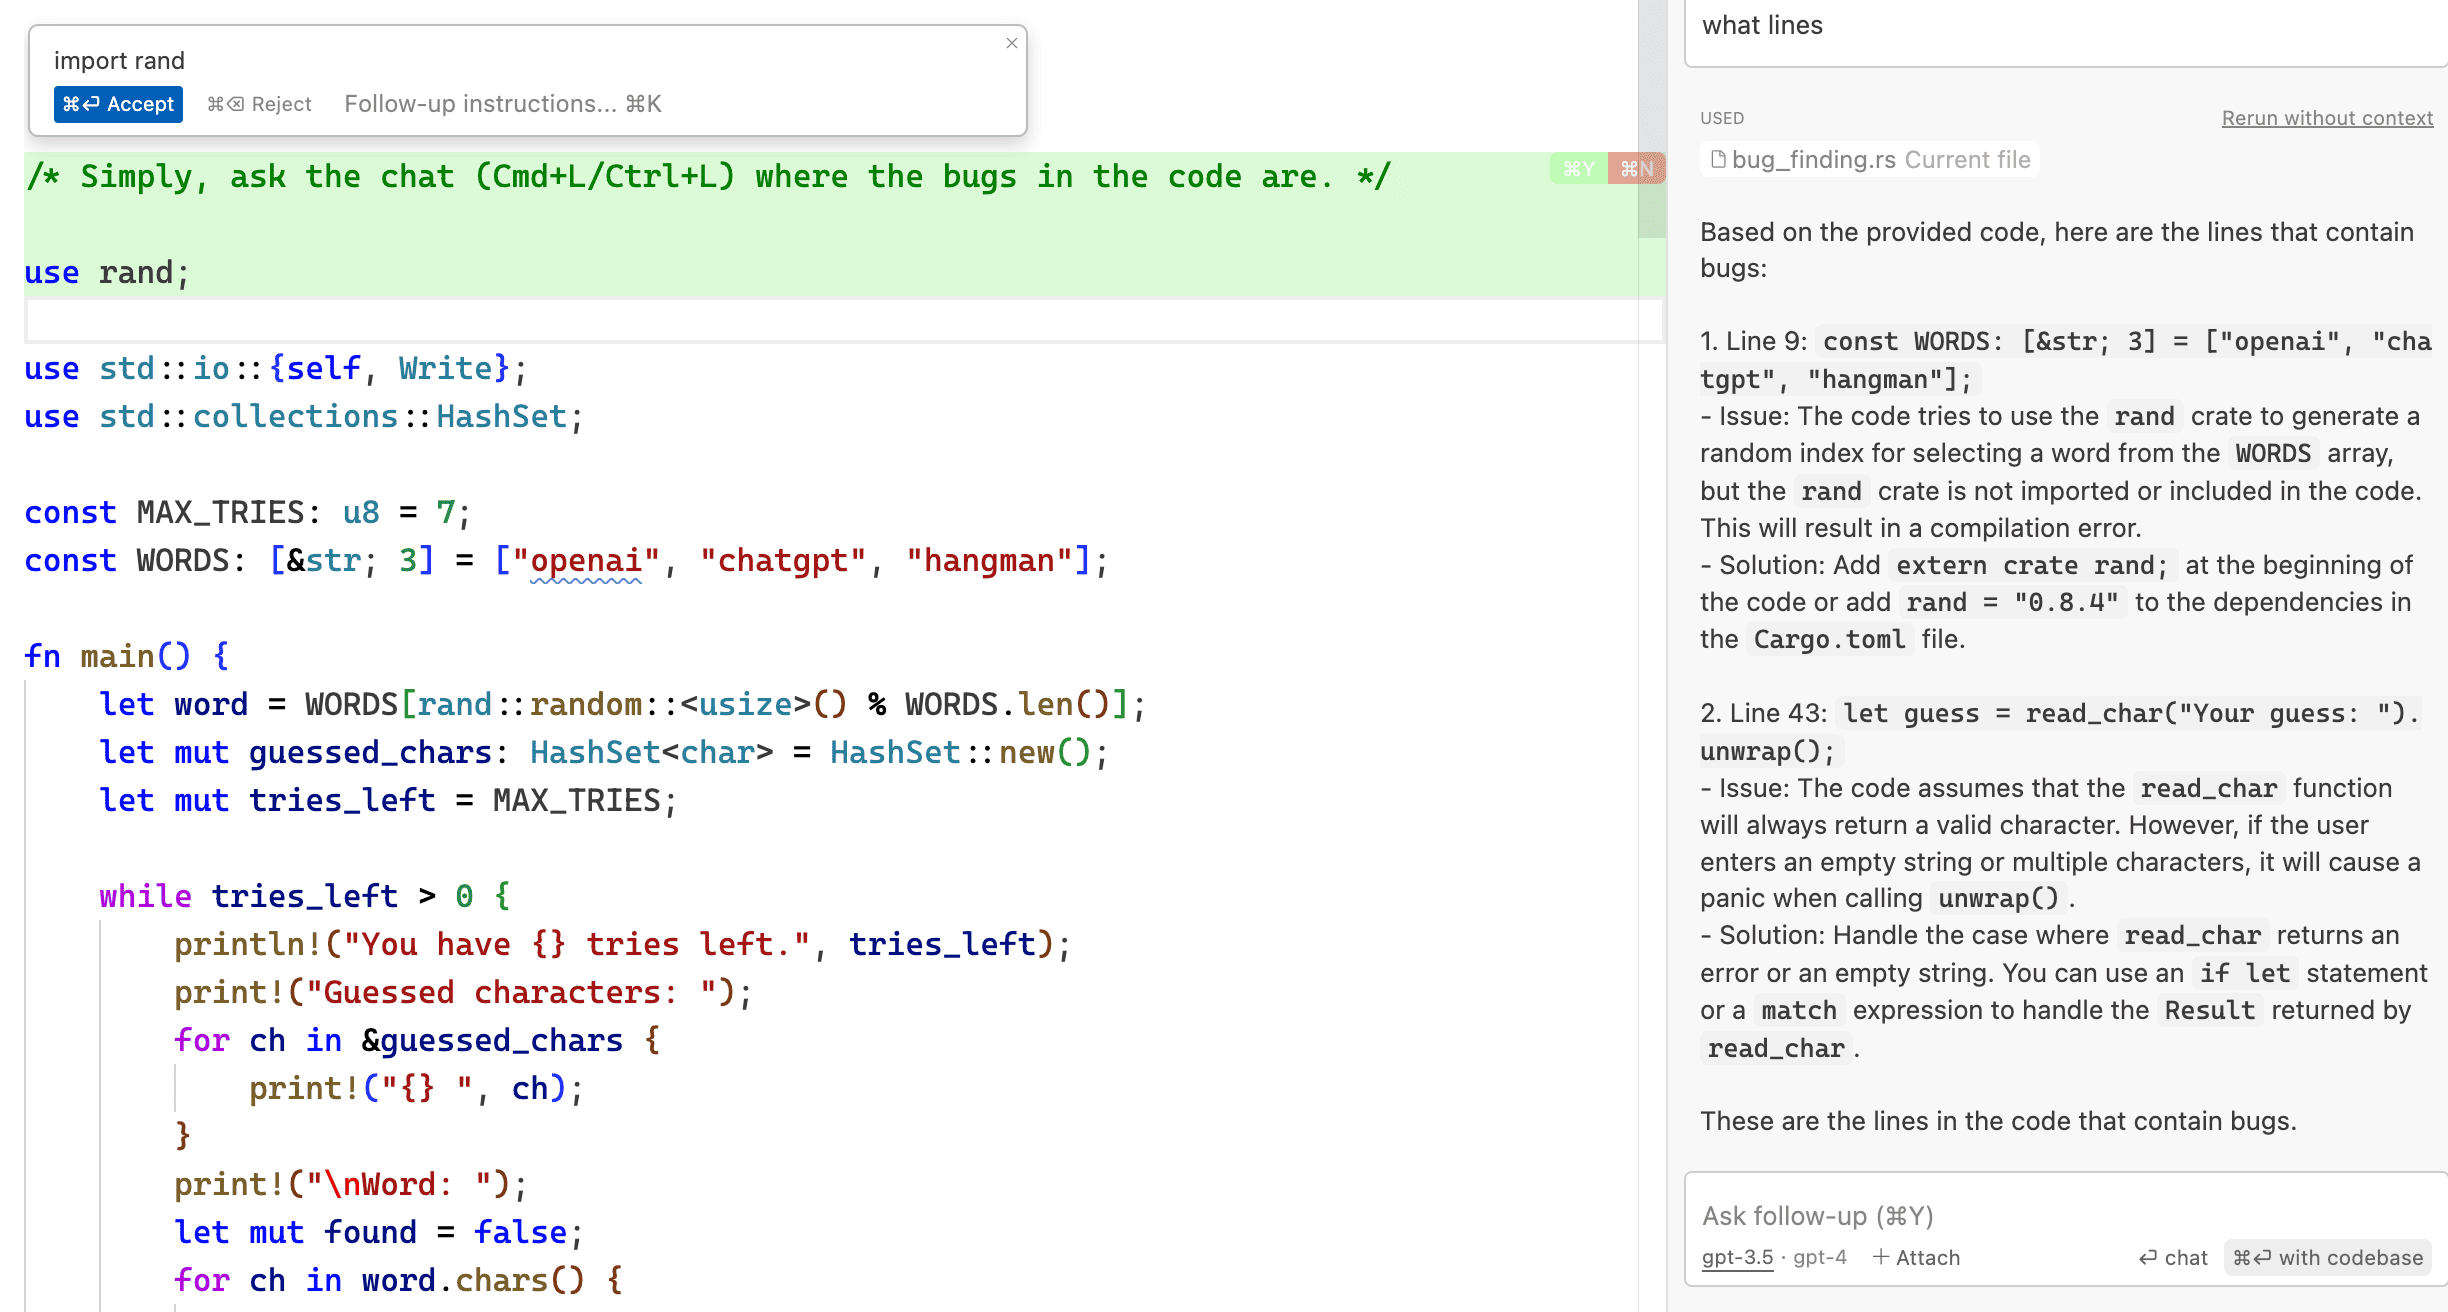Switch the chat model to gpt-4

click(x=1820, y=1257)
